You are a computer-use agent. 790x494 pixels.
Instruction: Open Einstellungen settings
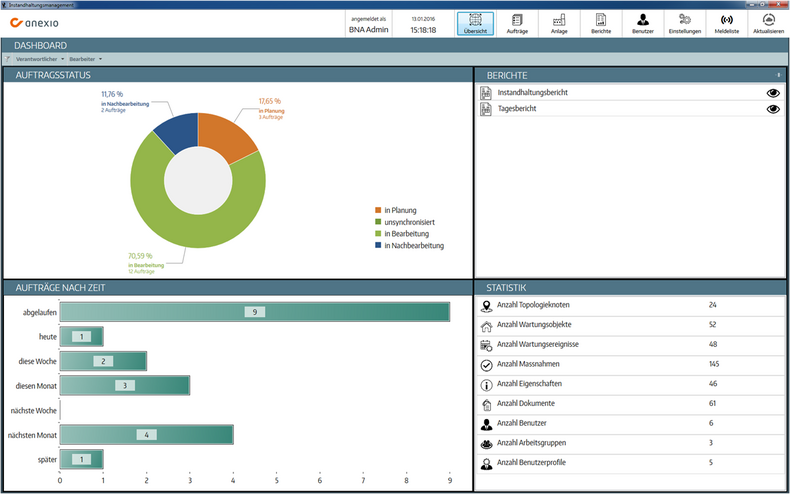[x=685, y=23]
